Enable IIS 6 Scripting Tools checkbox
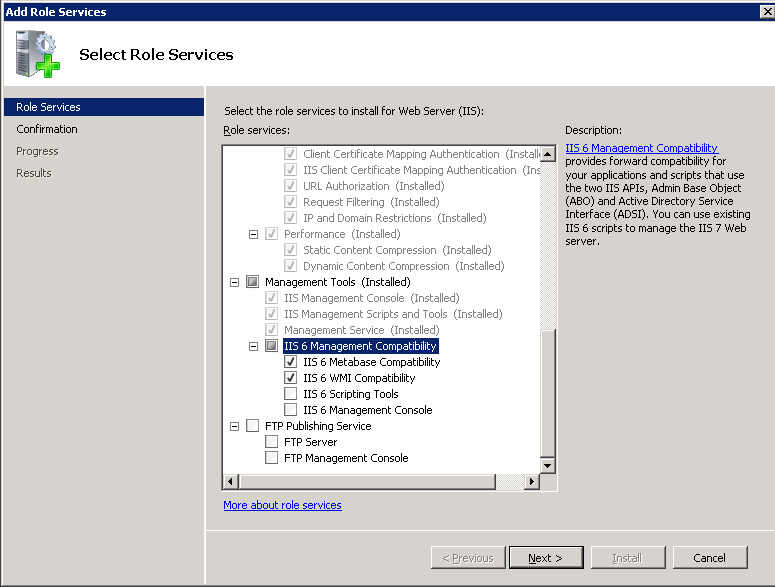Viewport: 775px width, 587px height. tap(291, 394)
